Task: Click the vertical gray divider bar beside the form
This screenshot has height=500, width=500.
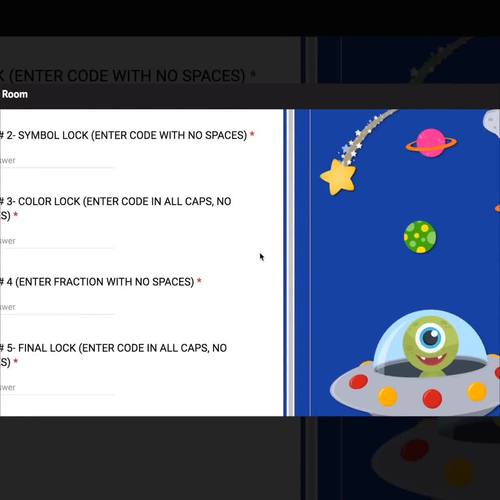Action: [291, 262]
